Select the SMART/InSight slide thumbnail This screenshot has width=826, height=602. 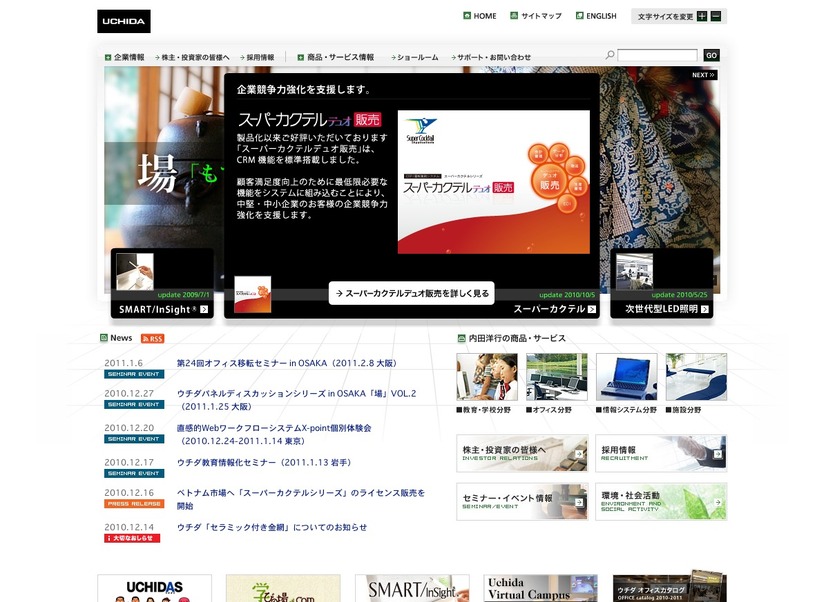click(162, 283)
